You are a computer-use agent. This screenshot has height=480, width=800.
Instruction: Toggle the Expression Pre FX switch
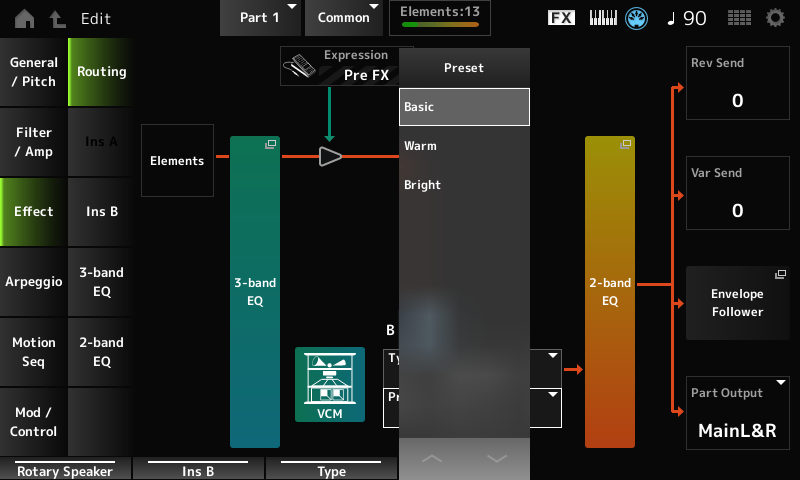pos(340,65)
